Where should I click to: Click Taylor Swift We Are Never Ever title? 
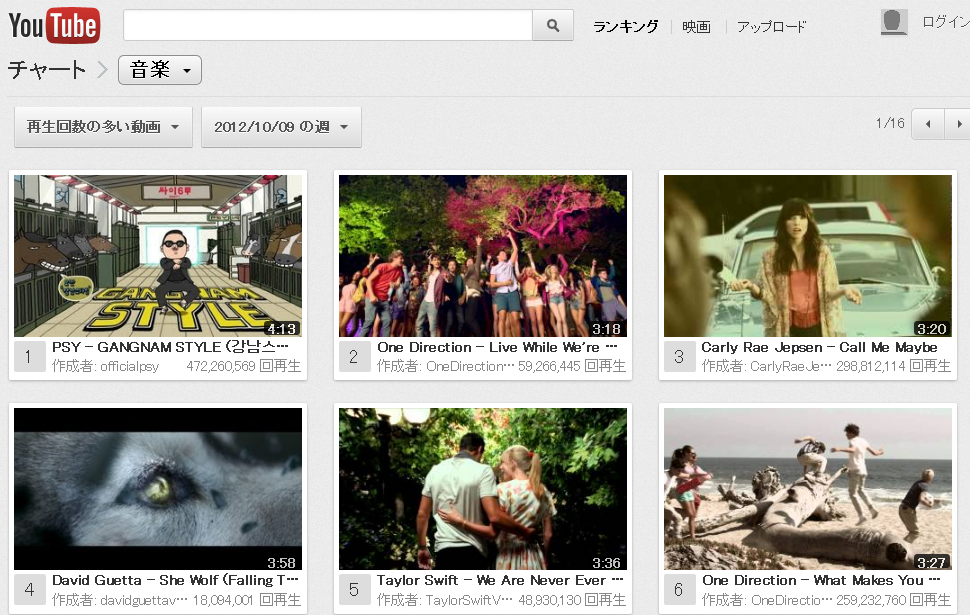[500, 580]
